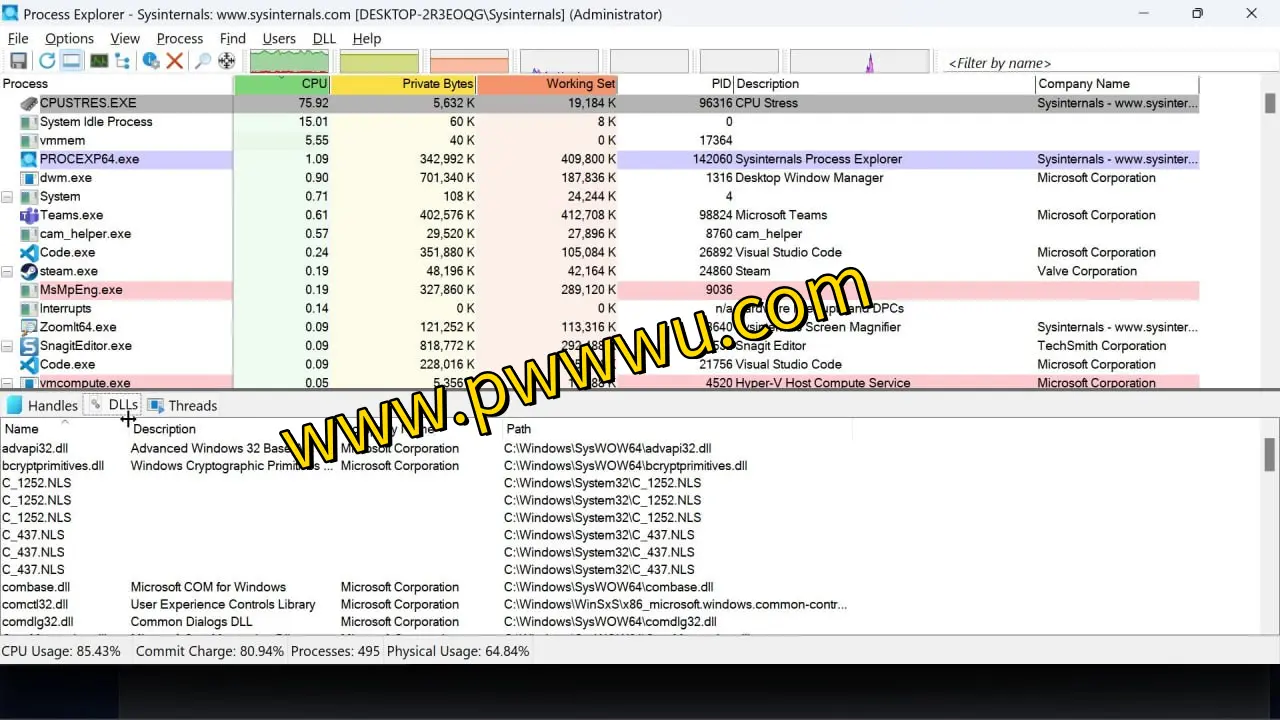Collapse the steam.exe tree node

click(7, 271)
